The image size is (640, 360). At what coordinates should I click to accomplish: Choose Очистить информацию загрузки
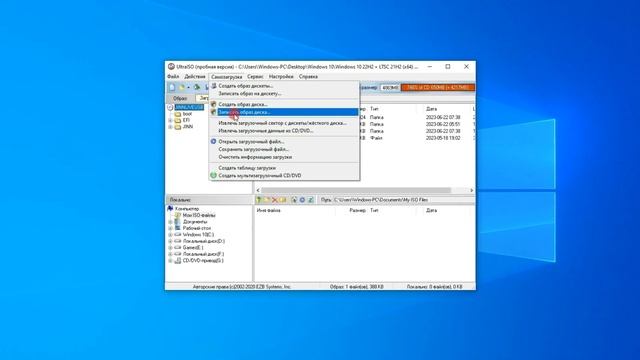tap(284, 157)
